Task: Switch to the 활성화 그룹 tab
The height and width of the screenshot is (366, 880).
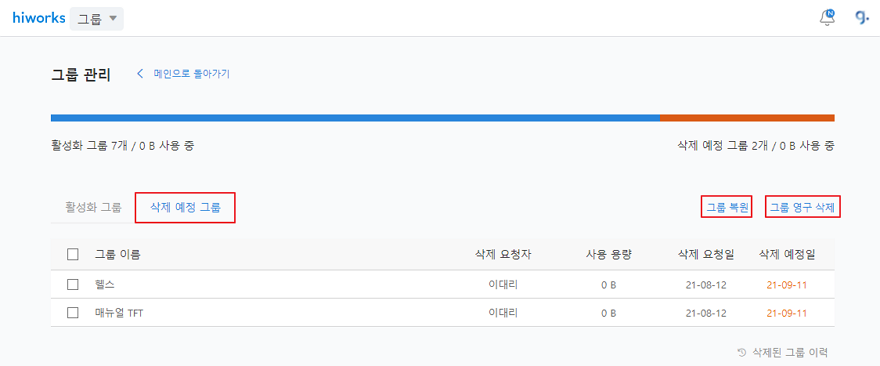Action: [93, 207]
